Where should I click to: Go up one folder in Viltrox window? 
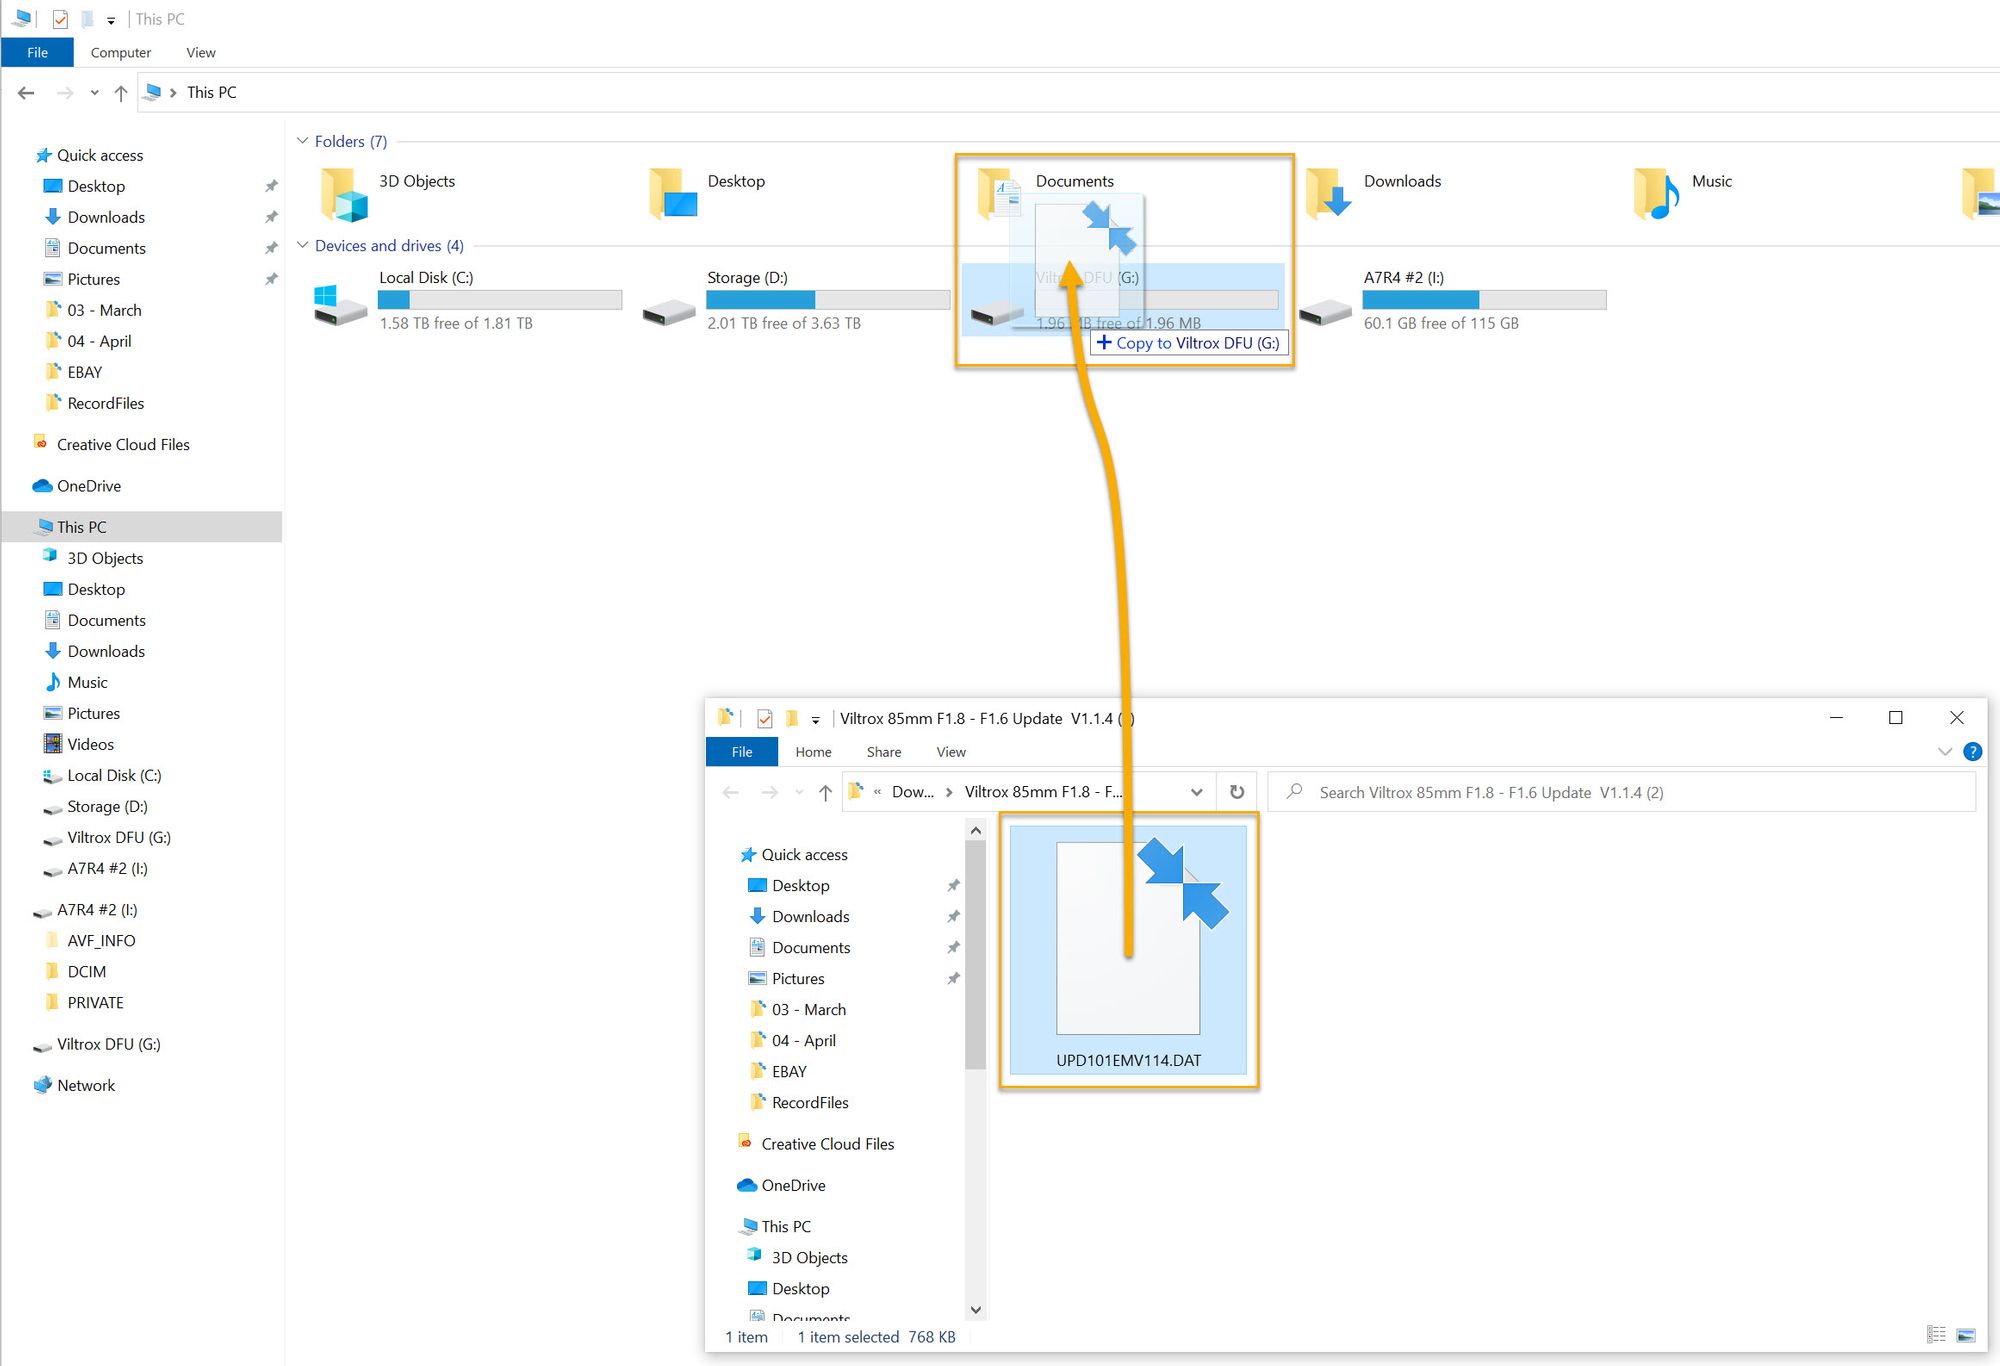pyautogui.click(x=825, y=792)
